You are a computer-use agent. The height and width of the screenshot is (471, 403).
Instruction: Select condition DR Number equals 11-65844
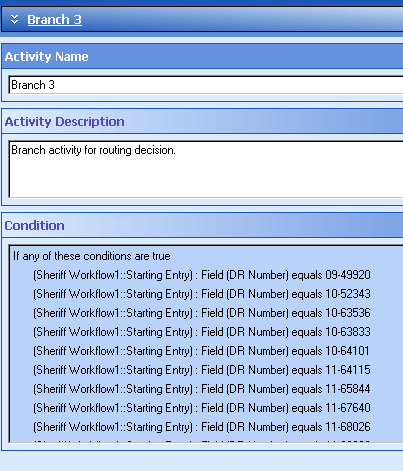coord(202,389)
